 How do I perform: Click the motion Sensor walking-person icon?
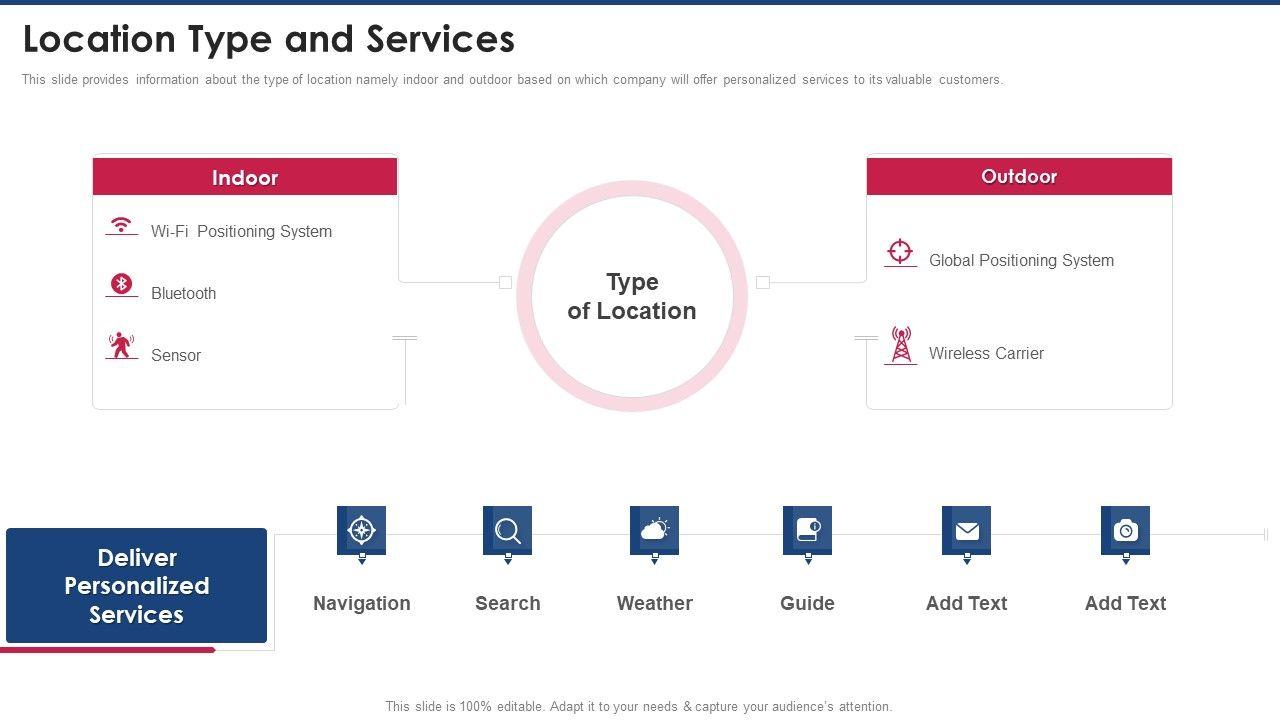pyautogui.click(x=121, y=345)
